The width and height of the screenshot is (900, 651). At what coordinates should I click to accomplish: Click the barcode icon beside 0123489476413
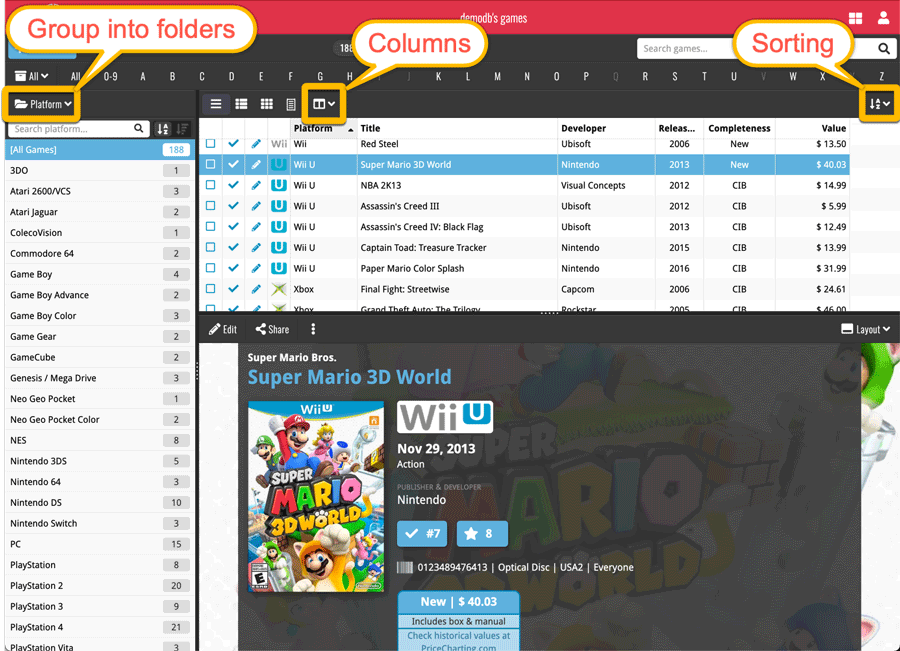click(x=405, y=567)
